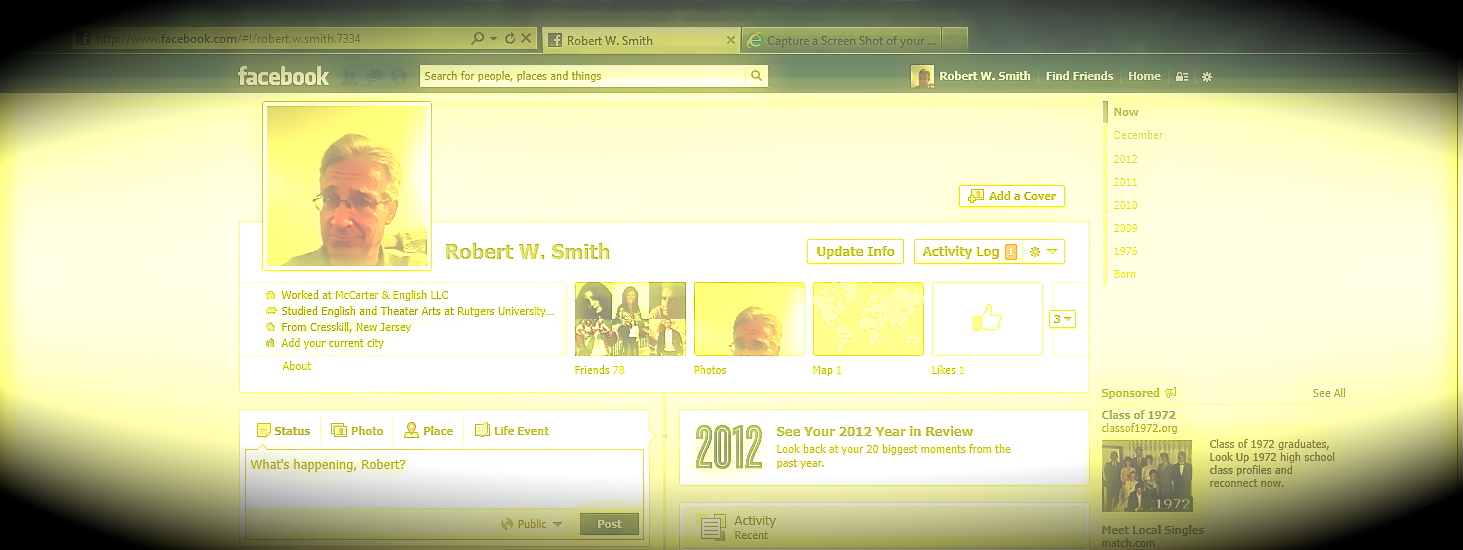Screen dimensions: 1463x550
Task: Click the Update Info button
Action: point(854,252)
